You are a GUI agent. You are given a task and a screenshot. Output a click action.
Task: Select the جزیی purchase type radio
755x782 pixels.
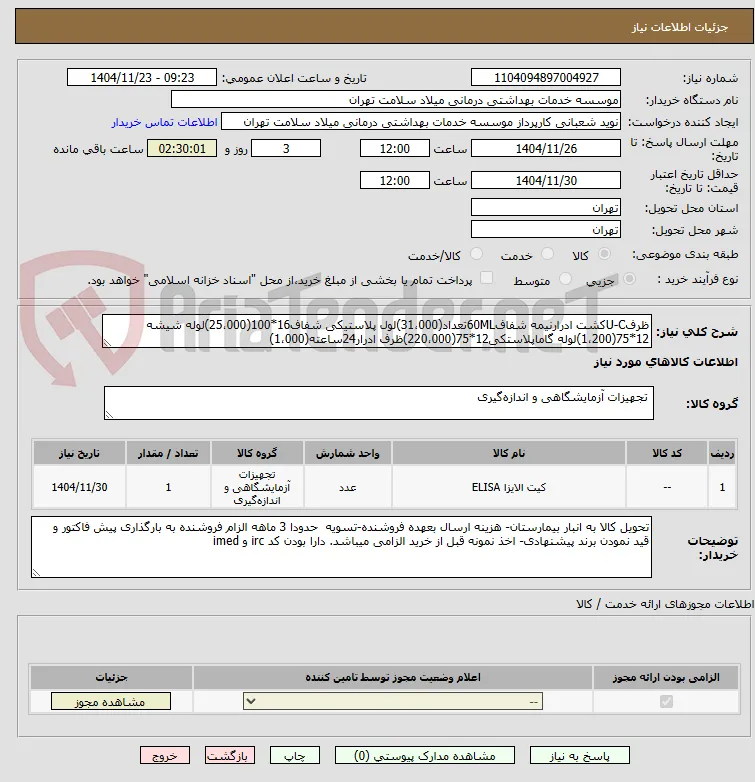(x=629, y=279)
